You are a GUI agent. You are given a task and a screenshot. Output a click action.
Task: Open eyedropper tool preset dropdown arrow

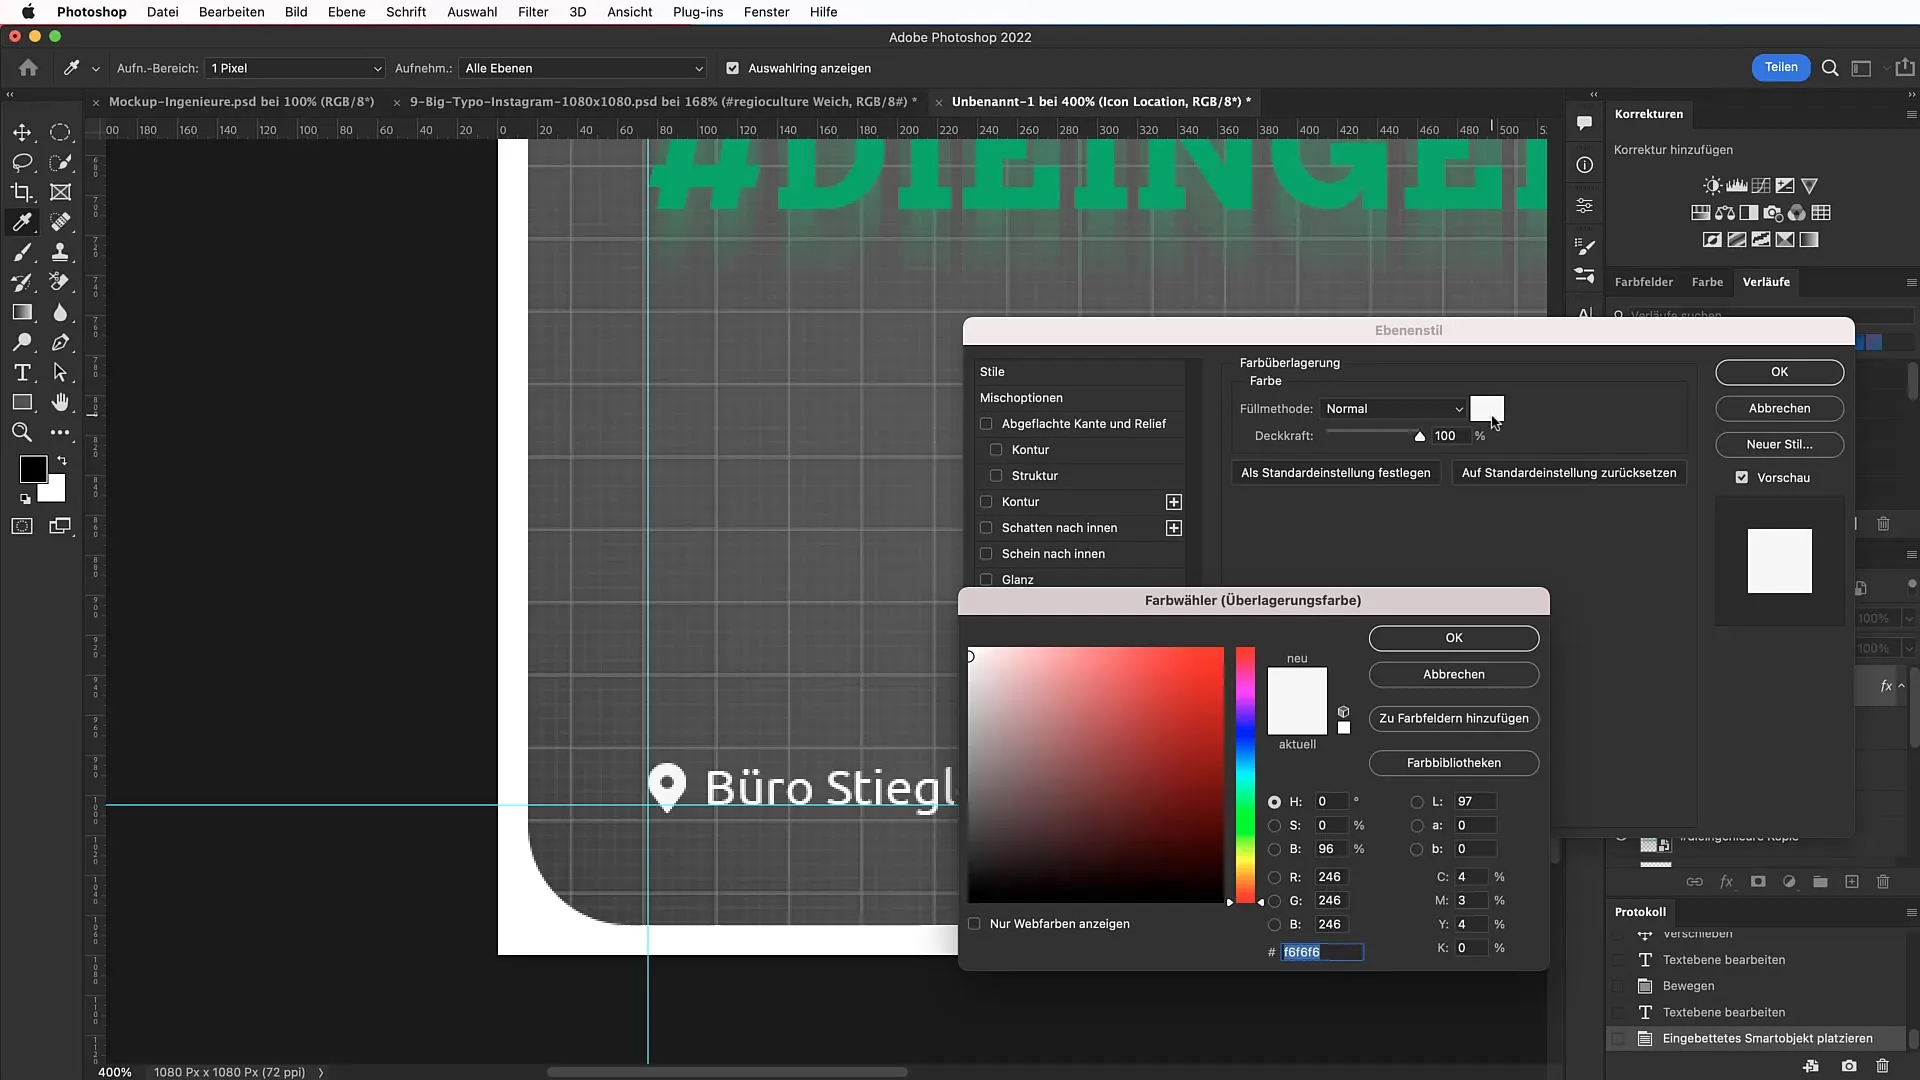click(96, 69)
